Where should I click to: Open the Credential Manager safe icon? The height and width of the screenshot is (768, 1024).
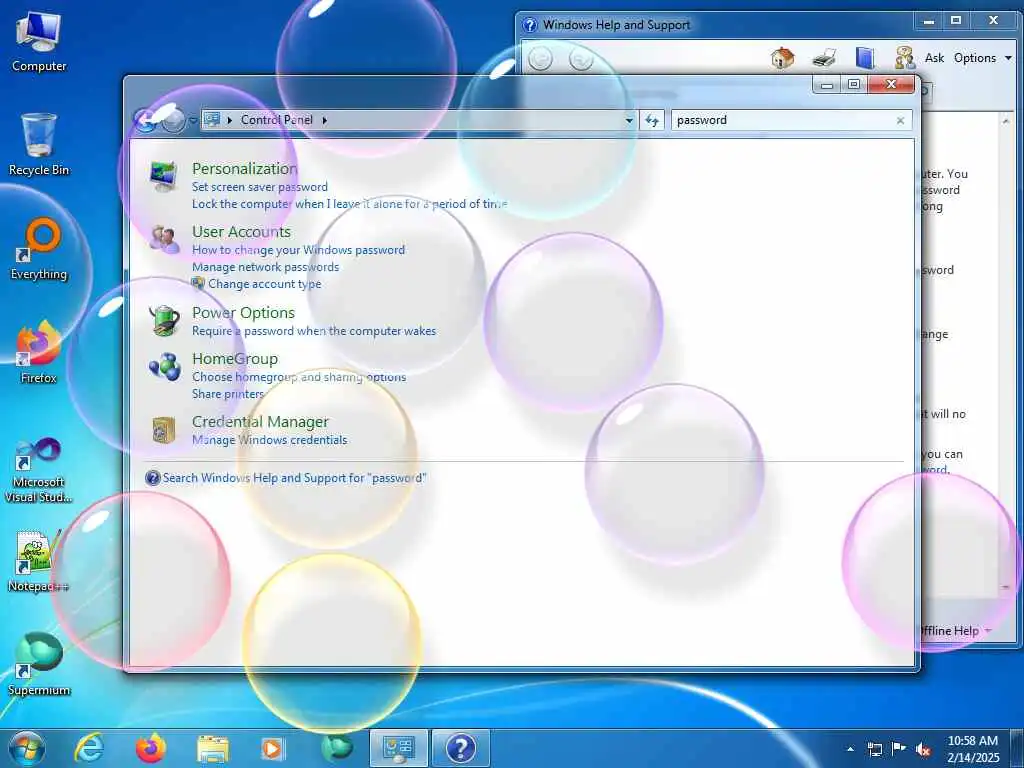click(x=163, y=430)
